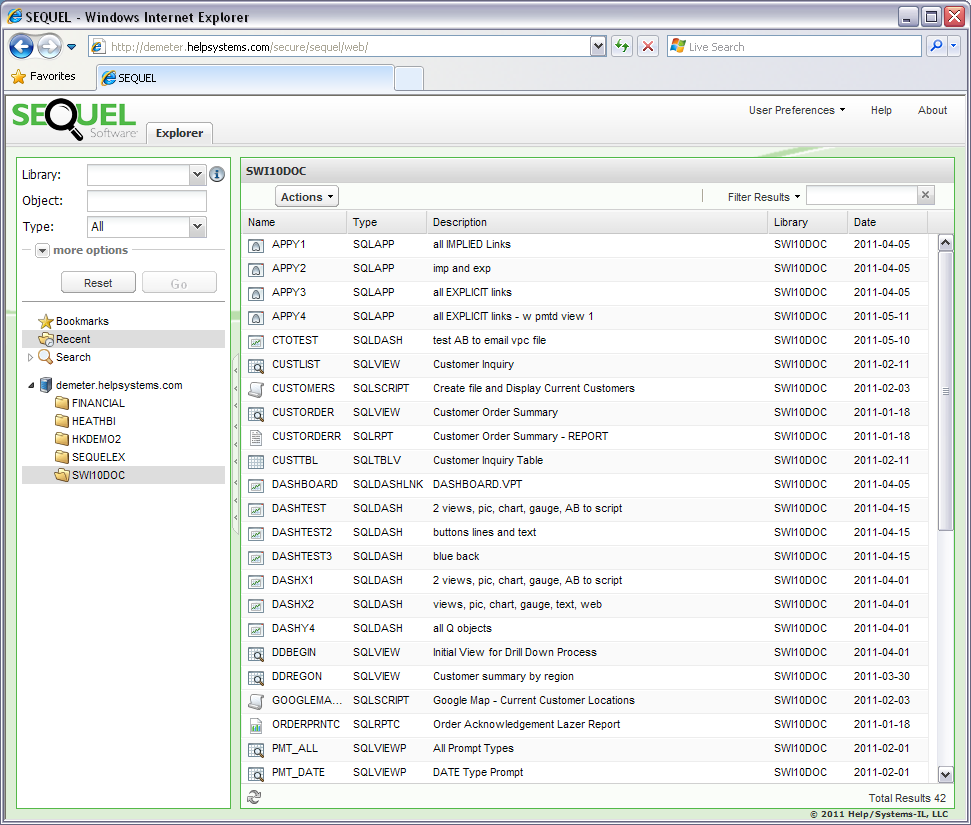Click the APPY1 application icon

pos(256,245)
